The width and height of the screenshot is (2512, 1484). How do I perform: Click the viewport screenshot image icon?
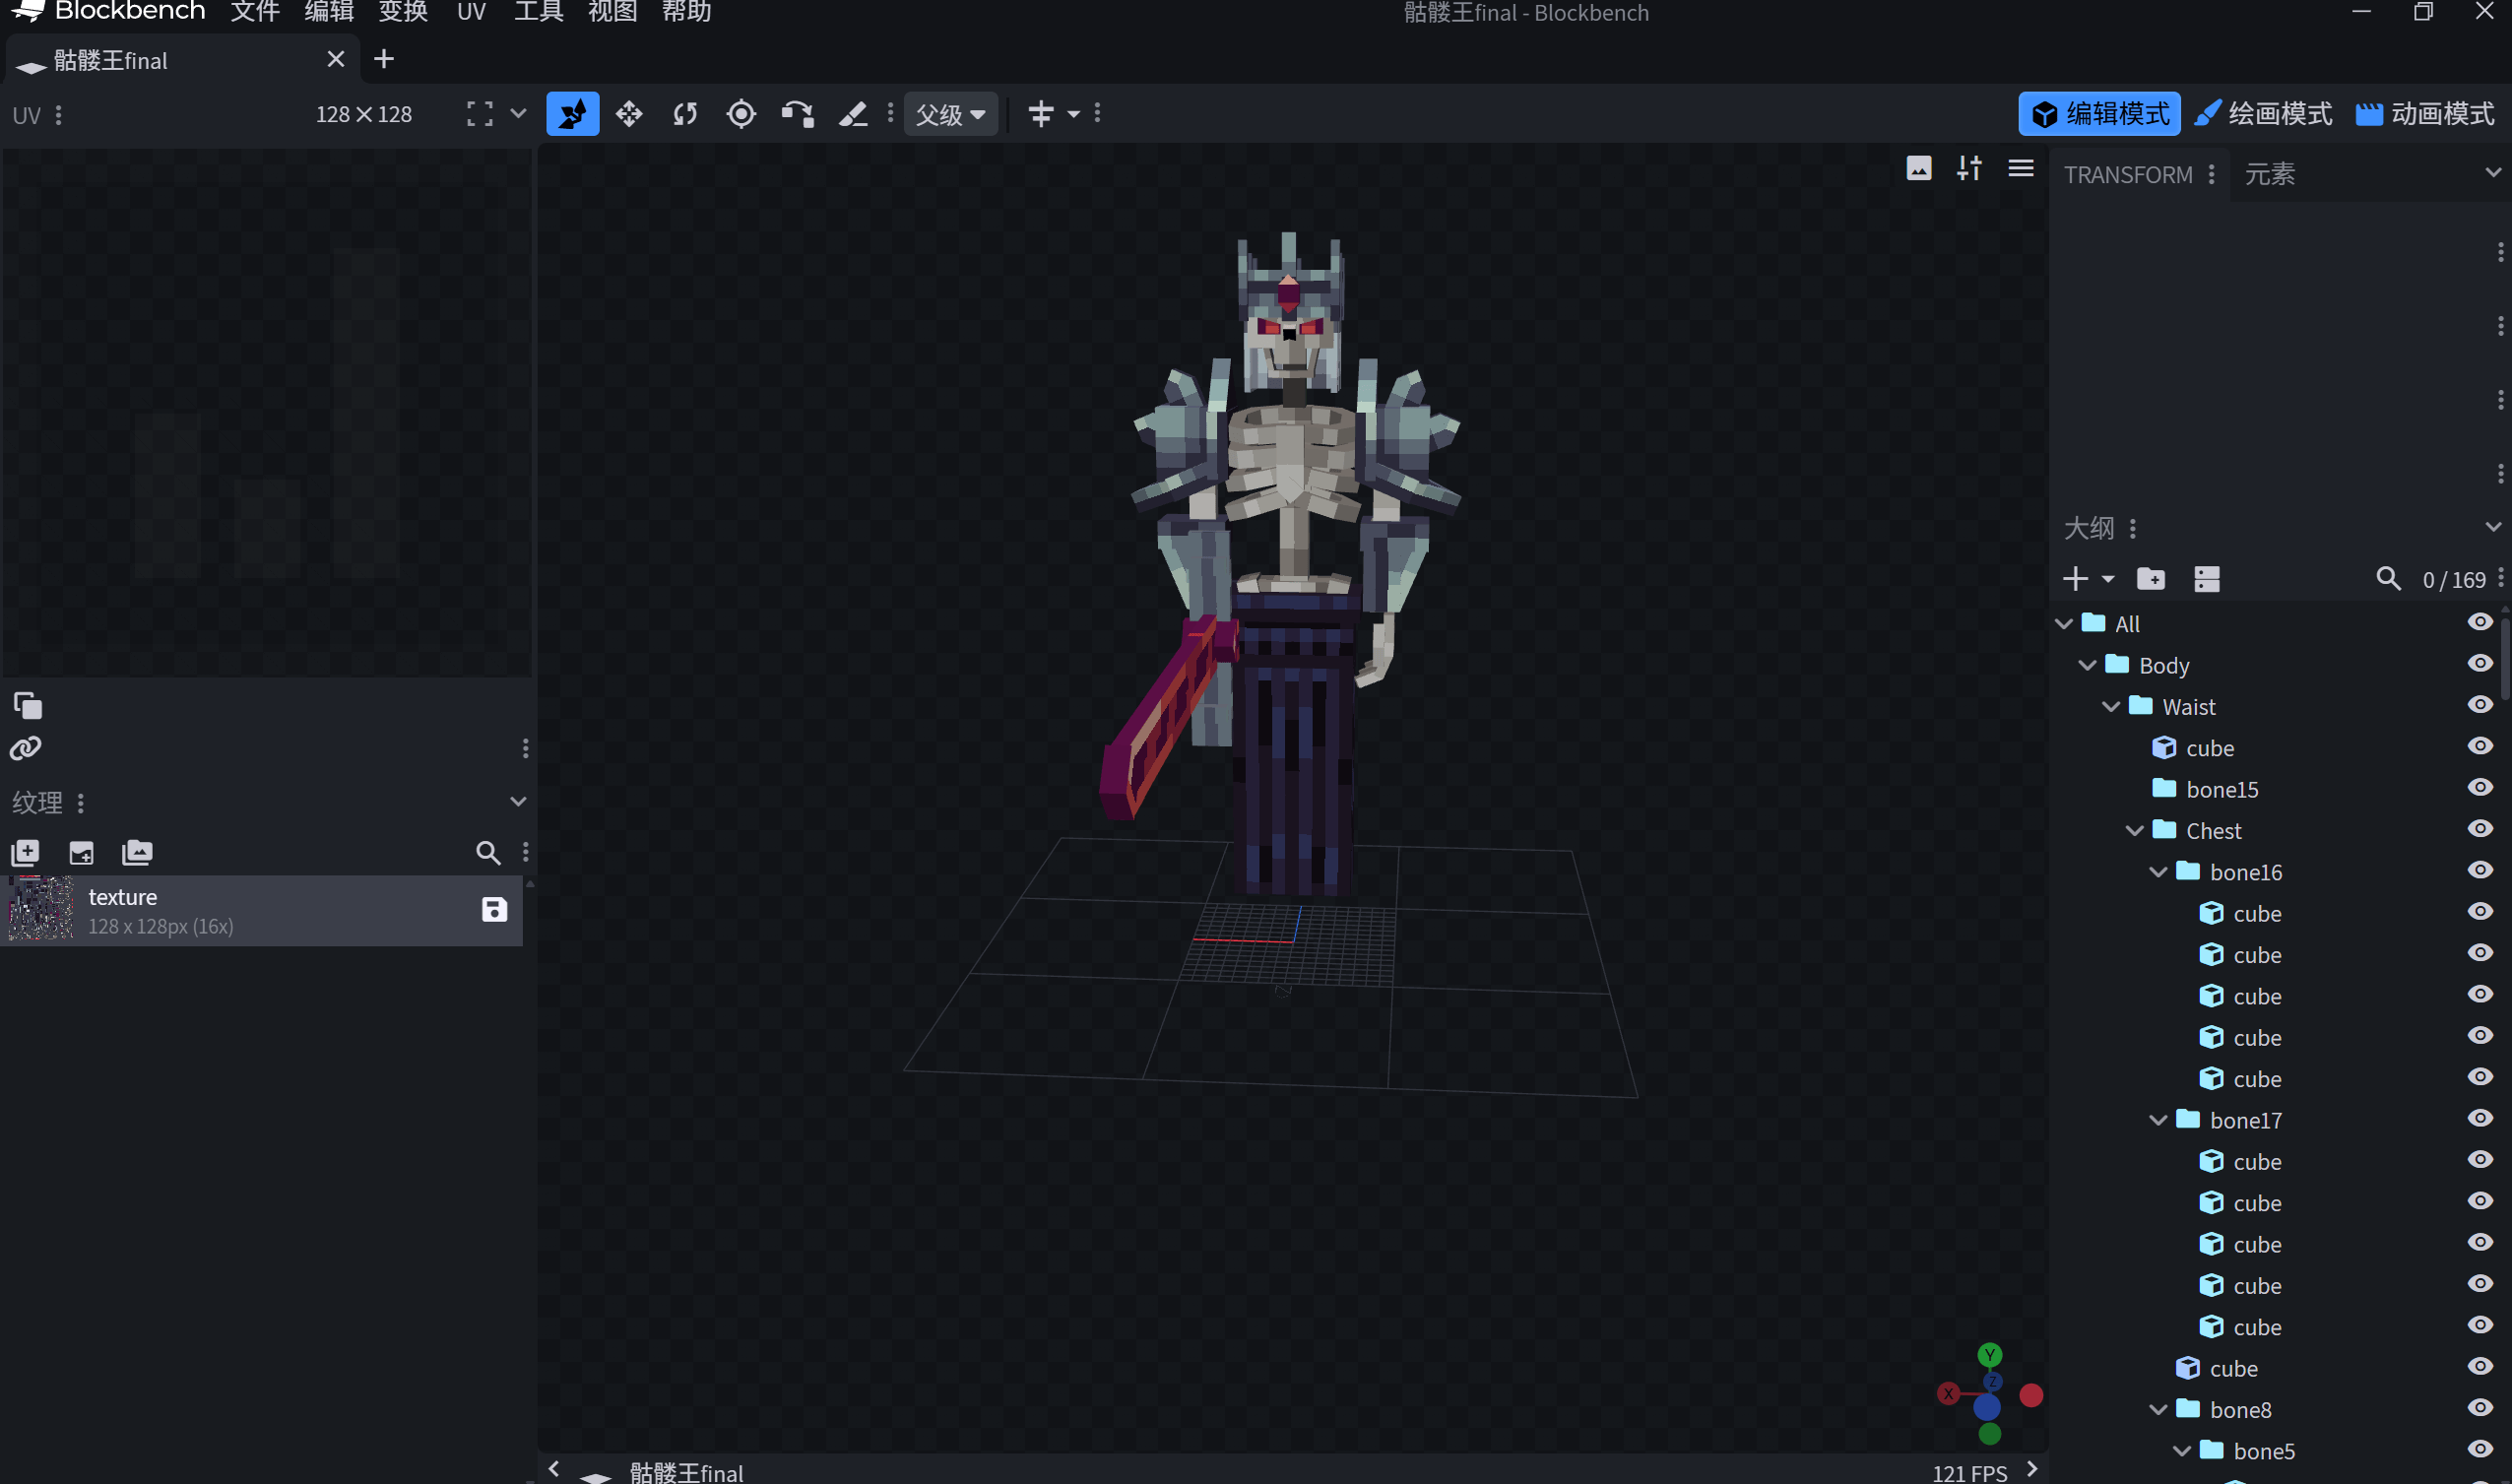click(1918, 168)
